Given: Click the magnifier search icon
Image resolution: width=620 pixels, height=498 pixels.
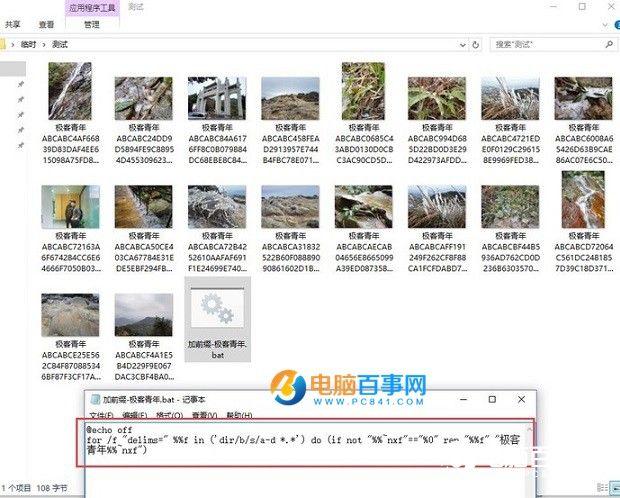Looking at the screenshot, I should click(x=609, y=44).
